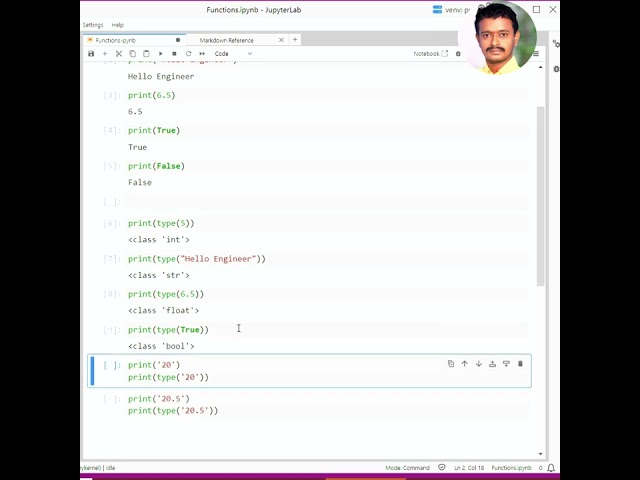
Task: Open the property inspector gears icon in right sidebar
Action: click(x=556, y=43)
